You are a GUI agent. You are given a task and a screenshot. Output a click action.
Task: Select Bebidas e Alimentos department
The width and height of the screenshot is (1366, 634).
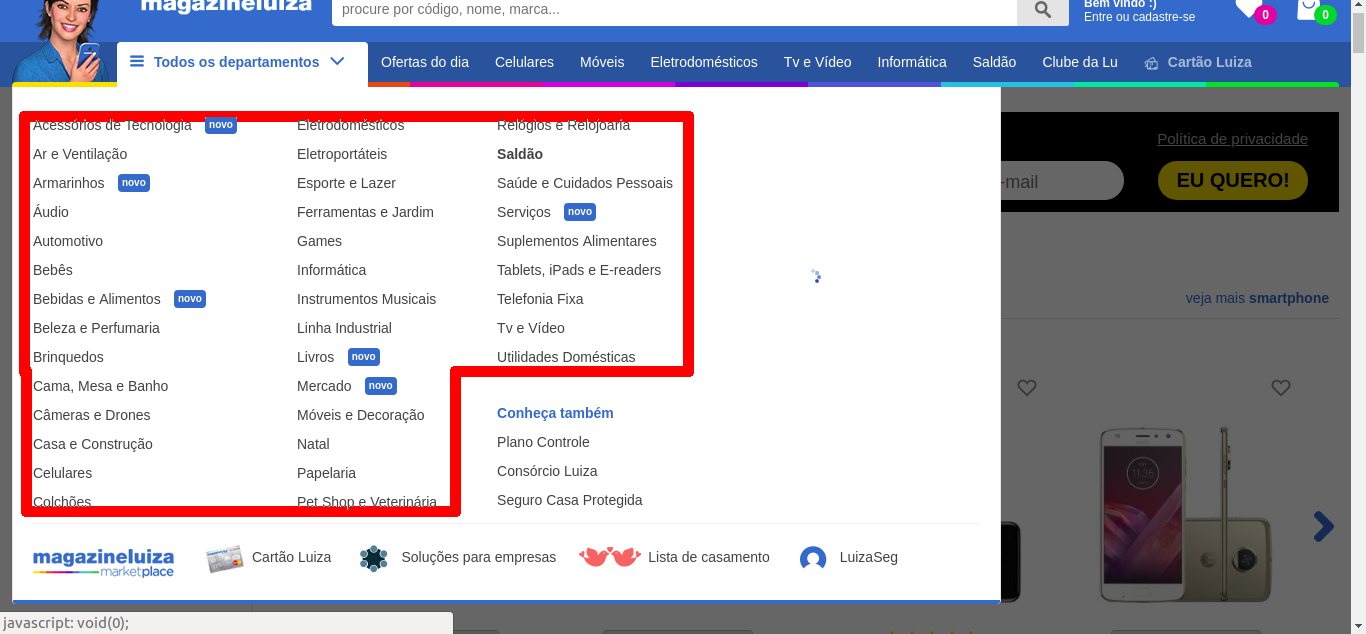coord(97,299)
